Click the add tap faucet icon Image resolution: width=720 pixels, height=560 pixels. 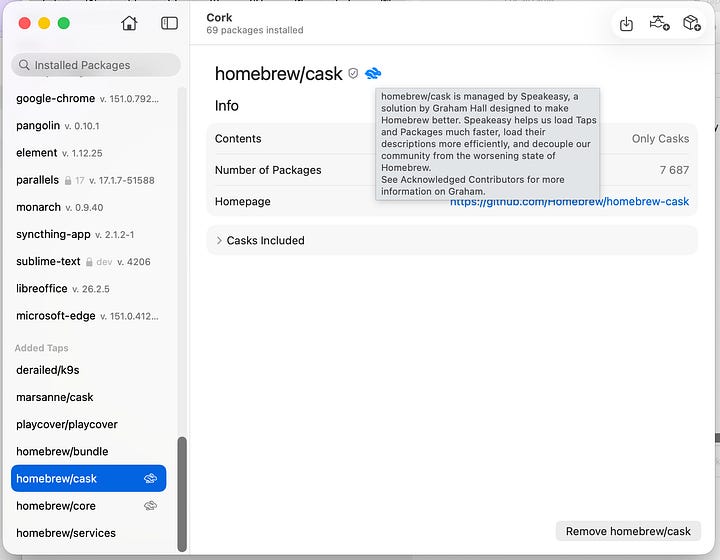[659, 23]
